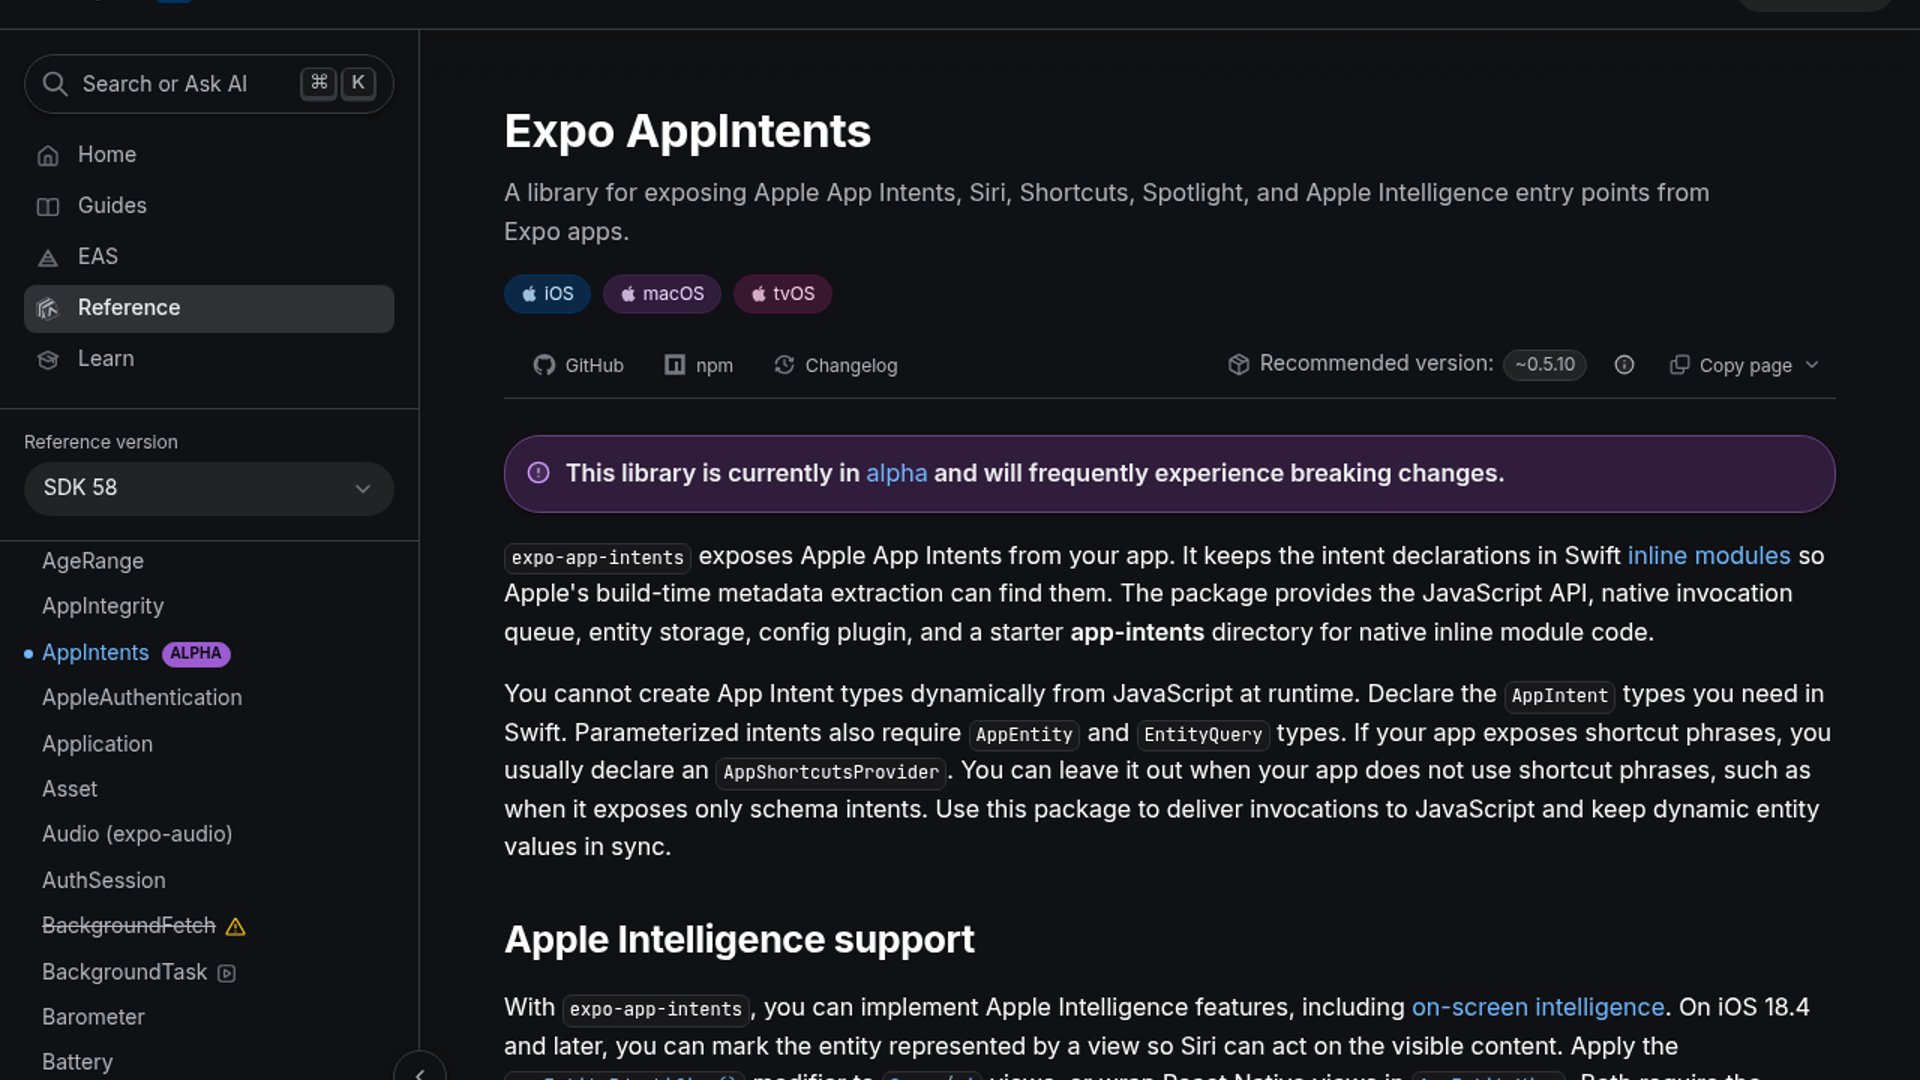The image size is (1920, 1080).
Task: Click the Guides book icon
Action: 48,207
